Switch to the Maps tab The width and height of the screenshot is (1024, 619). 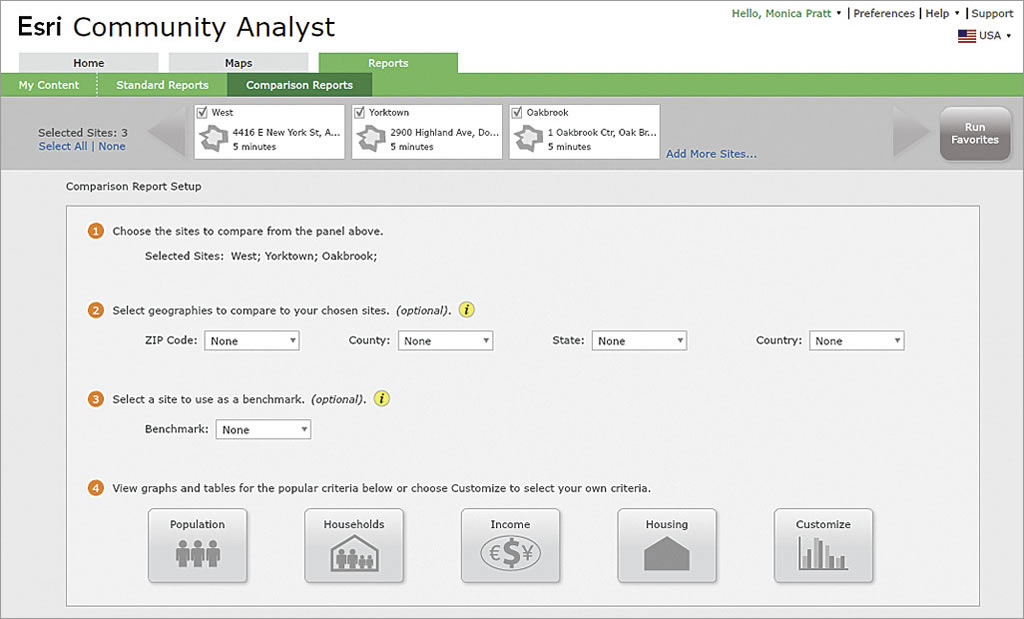point(238,63)
